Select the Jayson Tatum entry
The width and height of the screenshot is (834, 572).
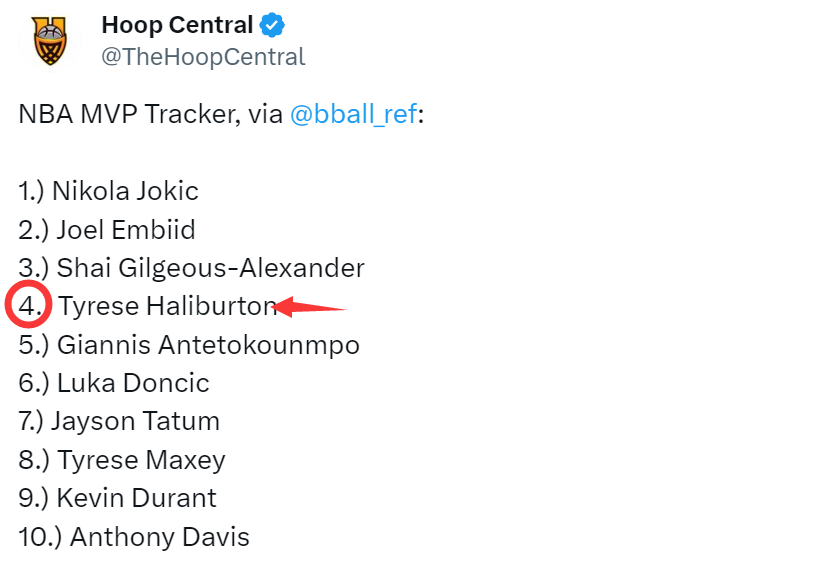135,421
